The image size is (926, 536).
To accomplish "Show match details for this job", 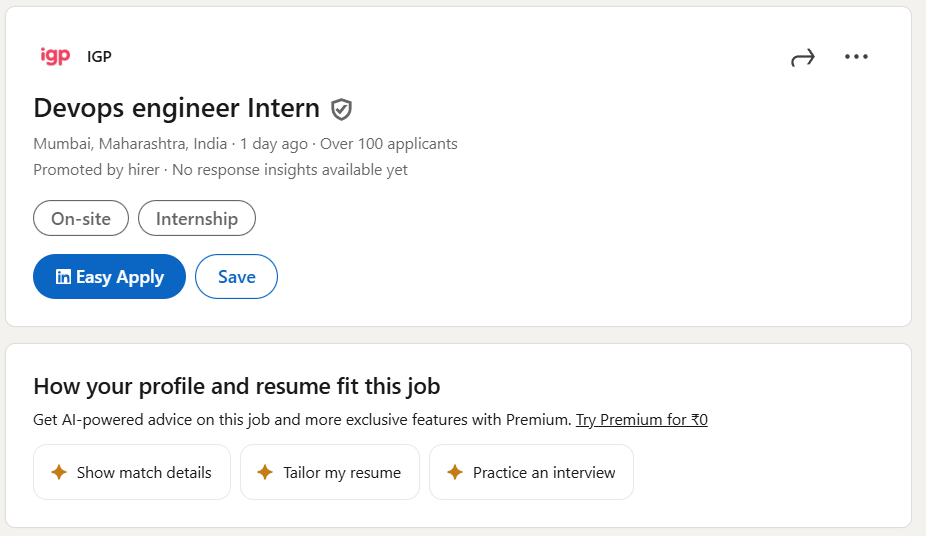I will click(x=132, y=472).
